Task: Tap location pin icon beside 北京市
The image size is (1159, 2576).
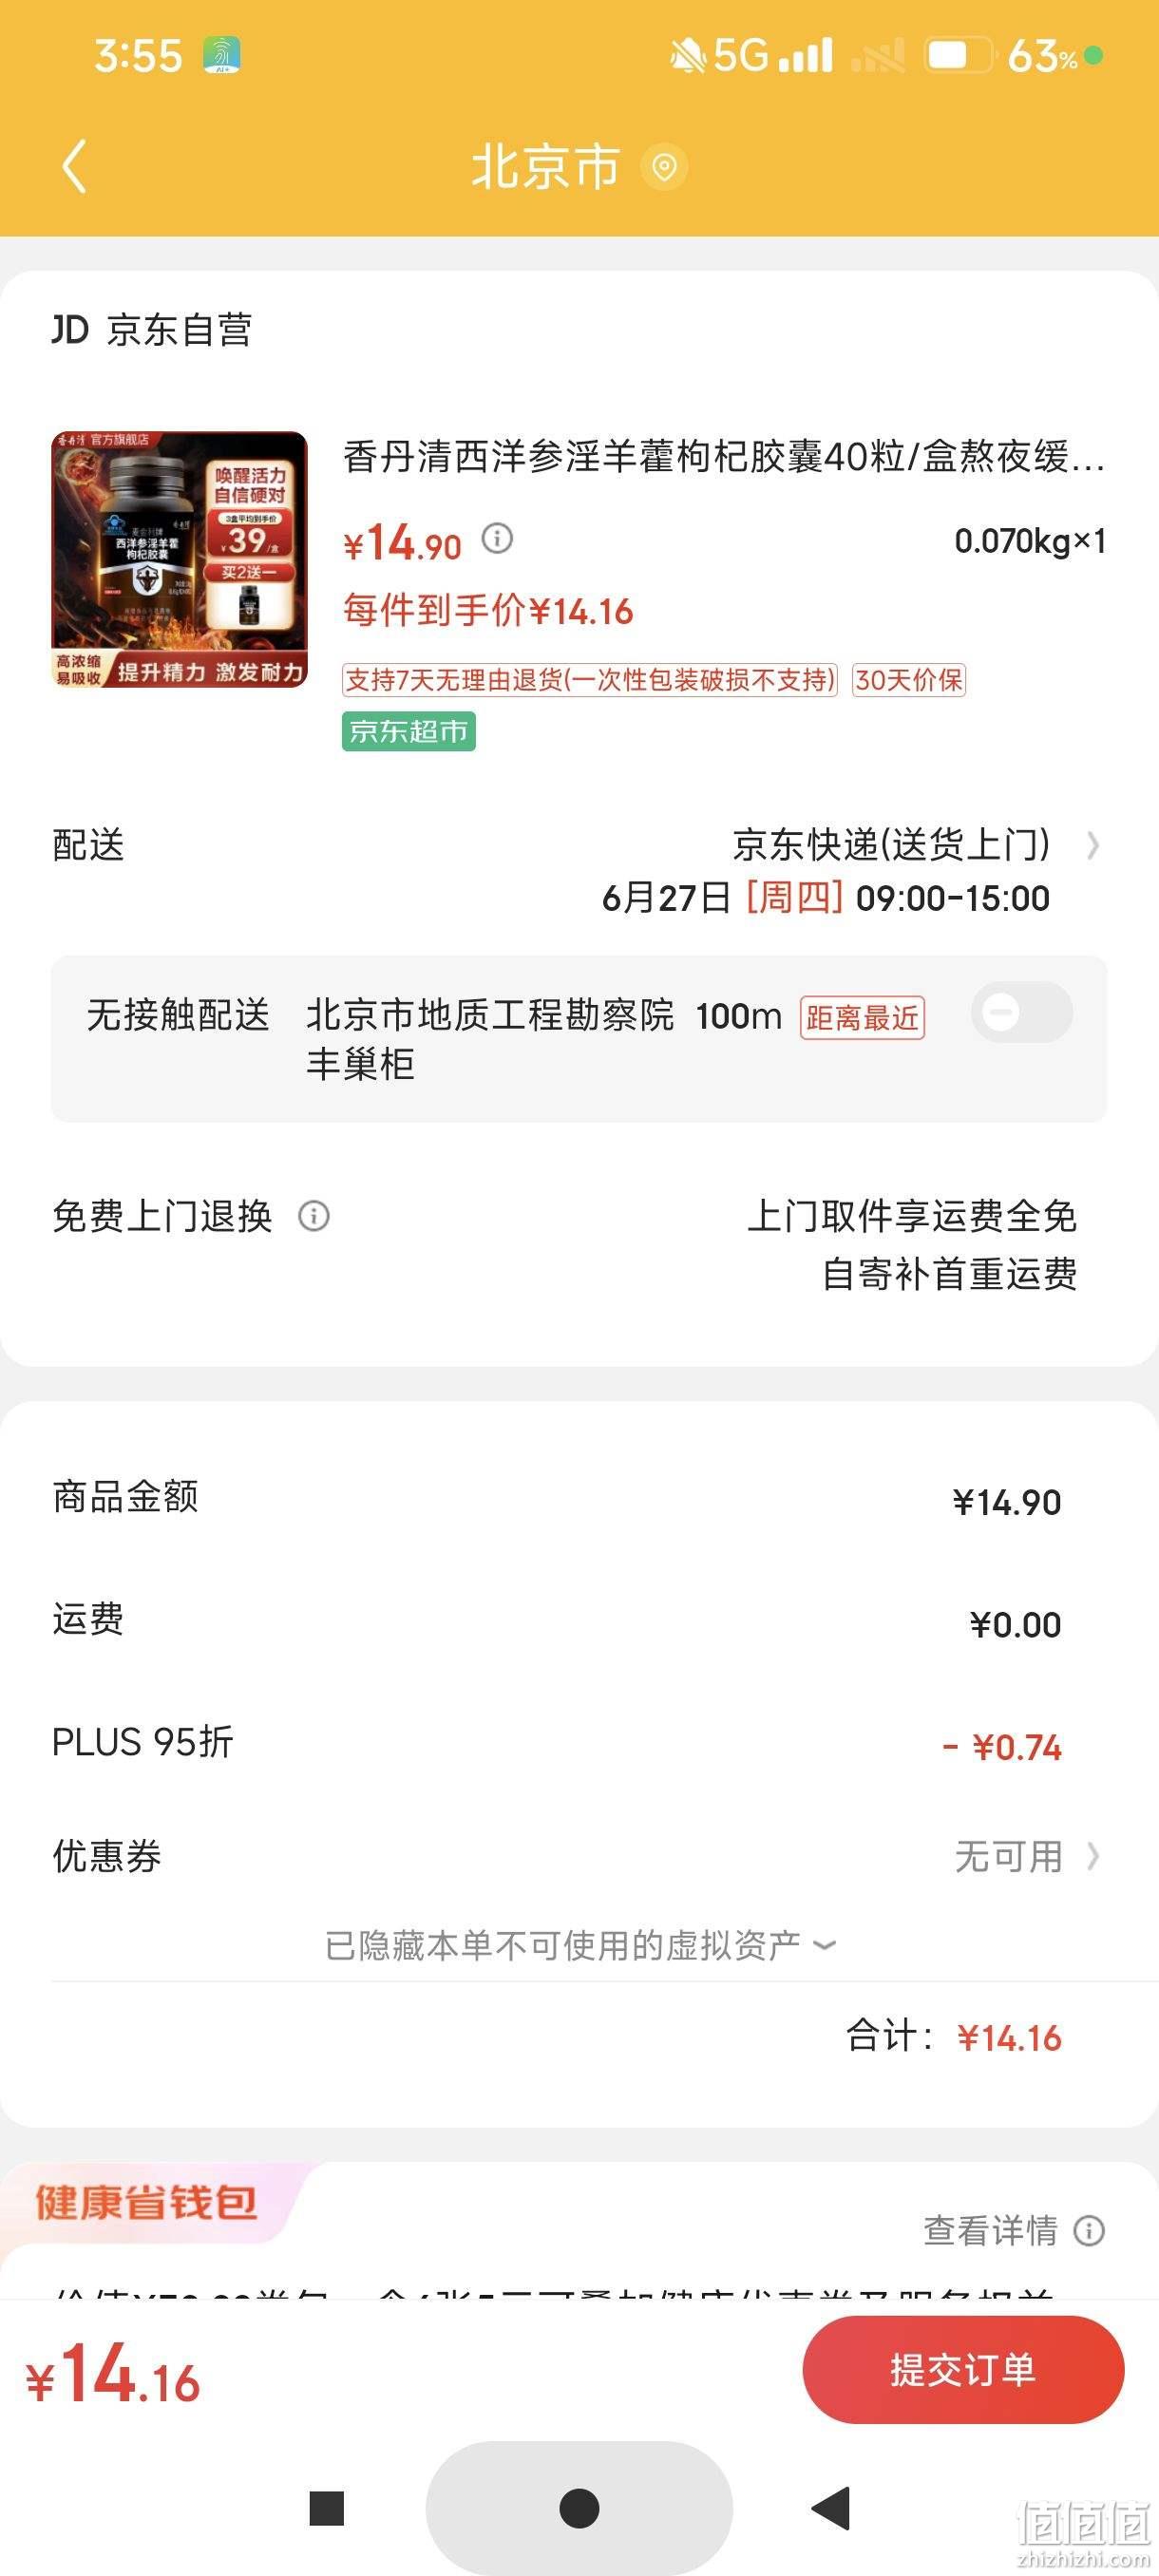Action: (x=664, y=167)
